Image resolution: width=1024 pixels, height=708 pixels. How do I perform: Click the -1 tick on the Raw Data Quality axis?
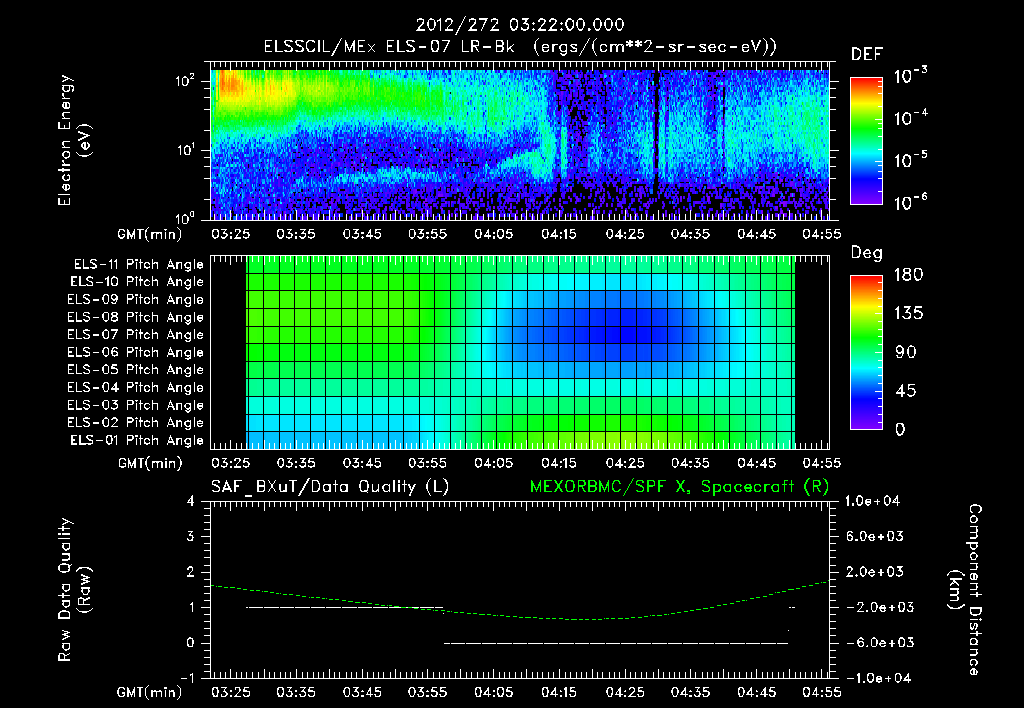pos(187,678)
